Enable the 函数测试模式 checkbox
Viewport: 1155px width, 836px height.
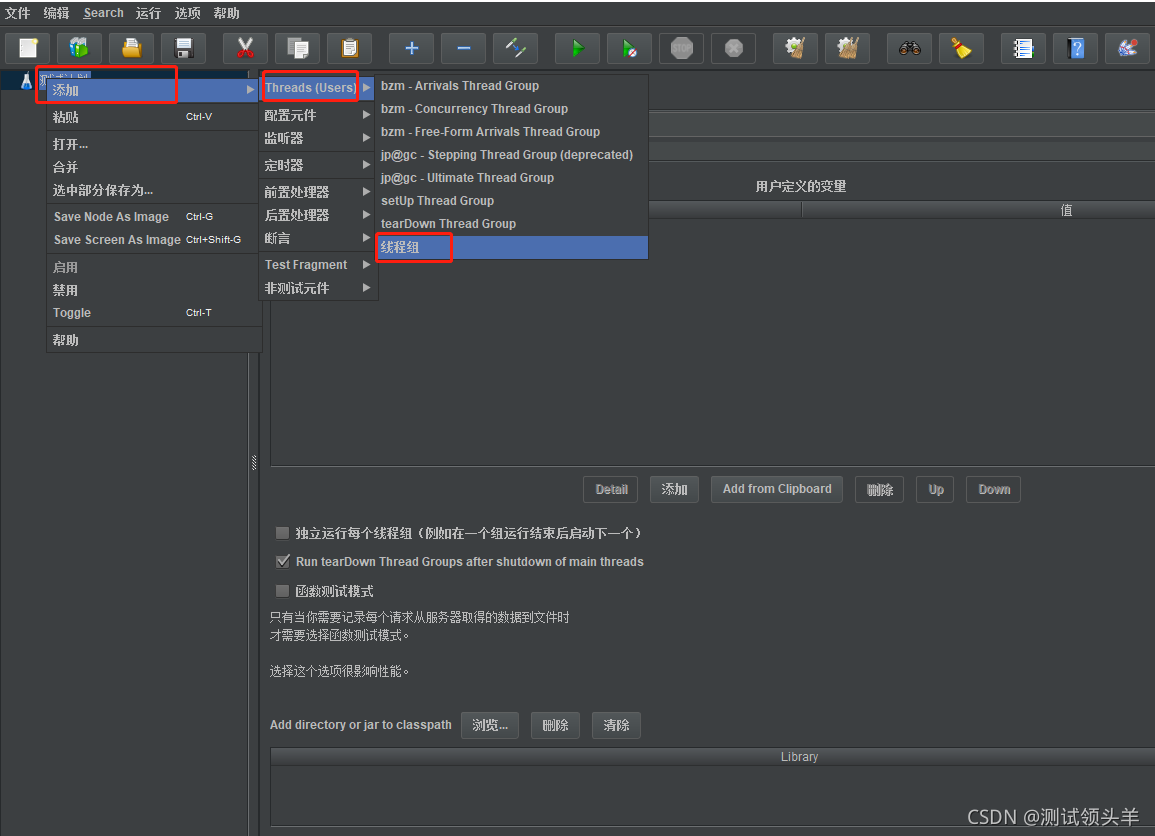(282, 591)
